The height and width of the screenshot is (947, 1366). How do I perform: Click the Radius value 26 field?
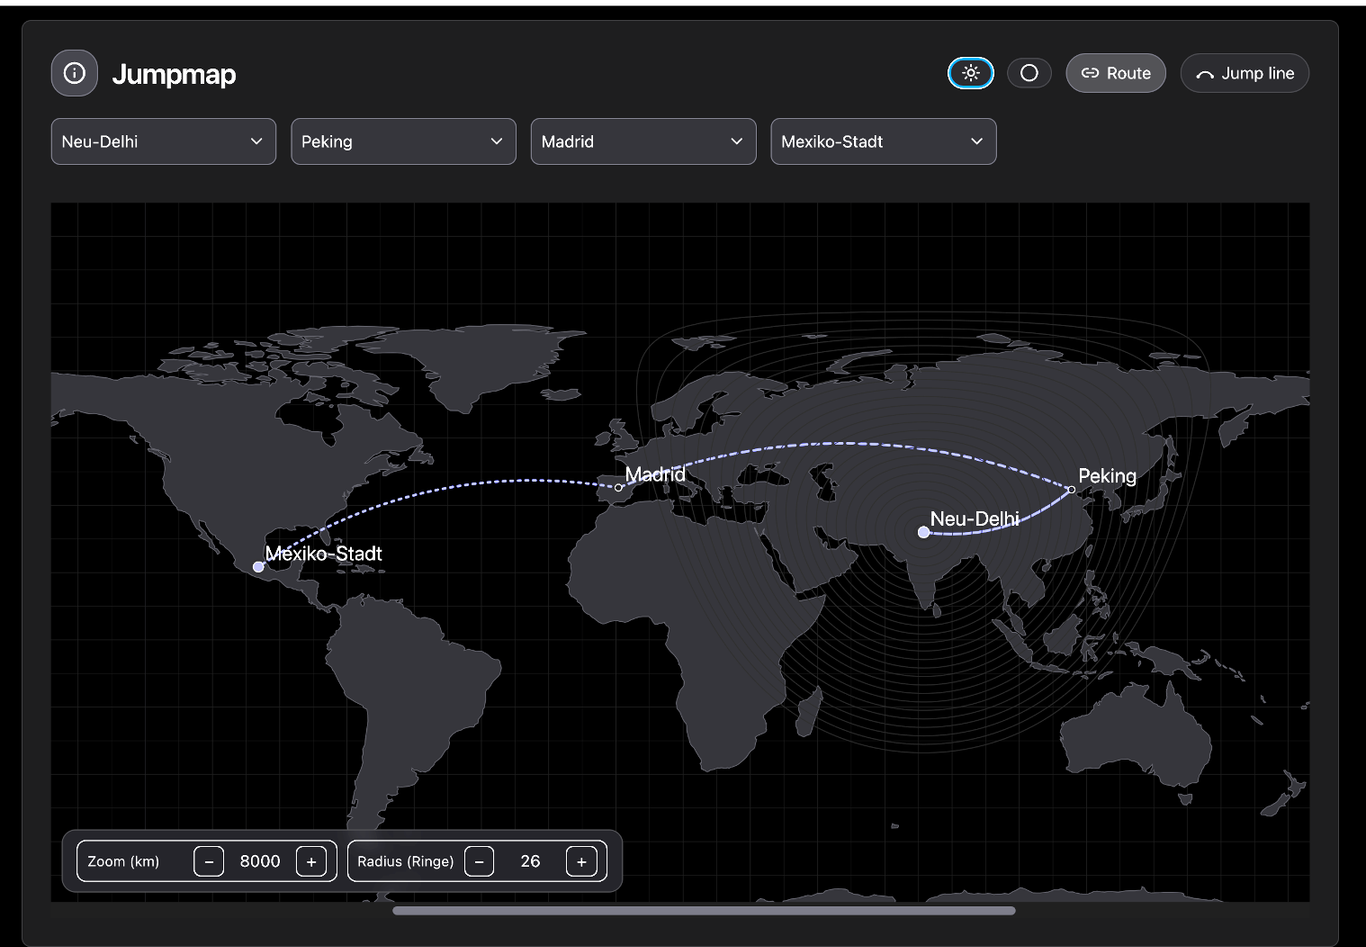[x=530, y=861]
